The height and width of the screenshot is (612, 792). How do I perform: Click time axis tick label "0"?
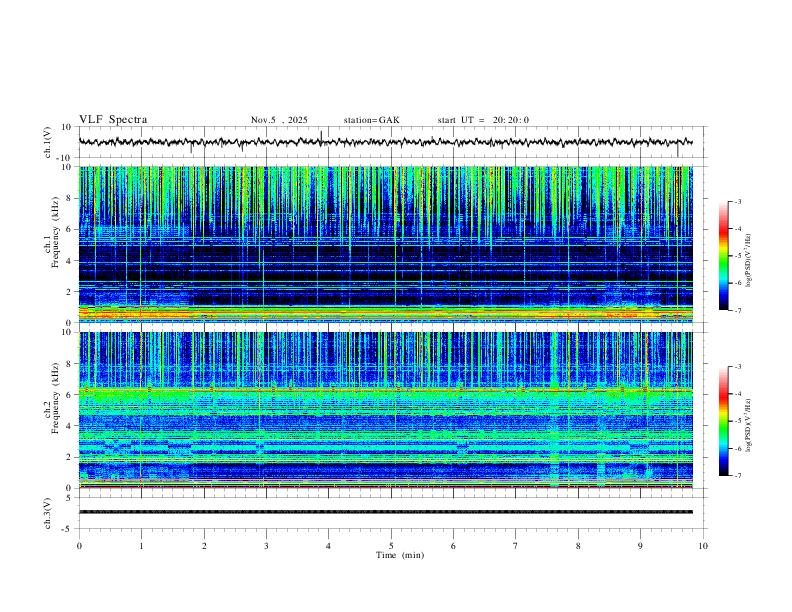tap(79, 546)
